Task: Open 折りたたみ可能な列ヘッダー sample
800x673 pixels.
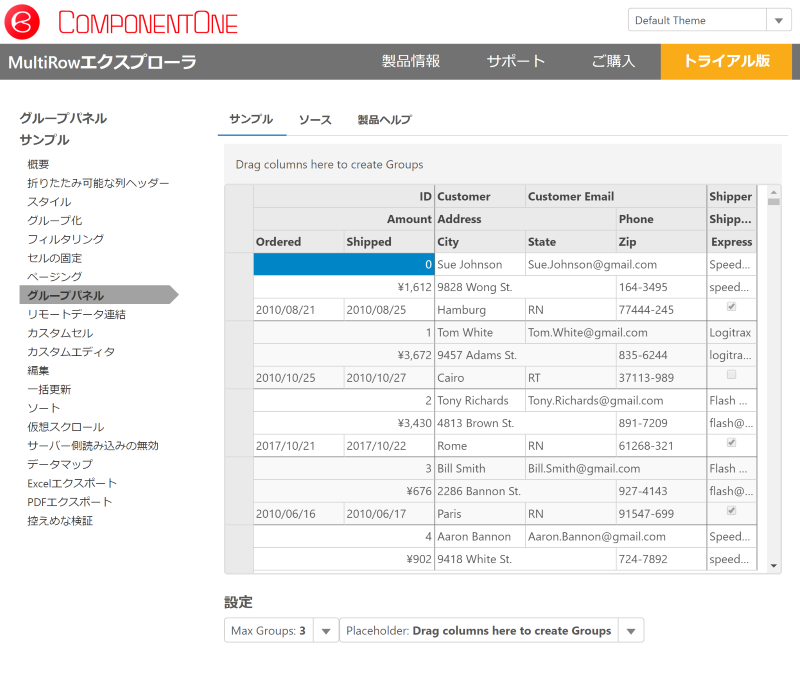Action: (98, 183)
